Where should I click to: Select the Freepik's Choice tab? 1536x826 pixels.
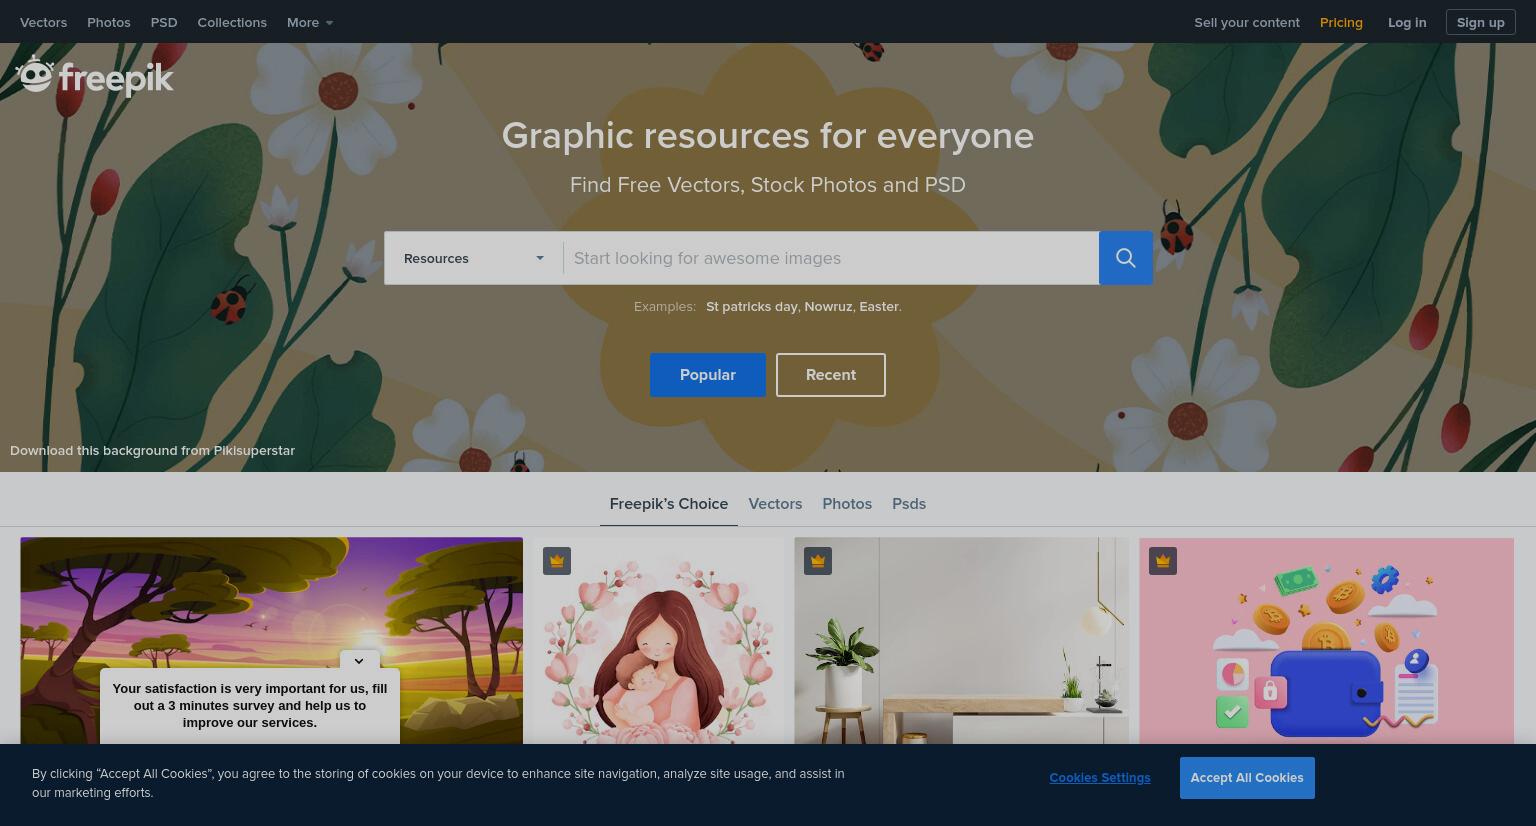[669, 504]
